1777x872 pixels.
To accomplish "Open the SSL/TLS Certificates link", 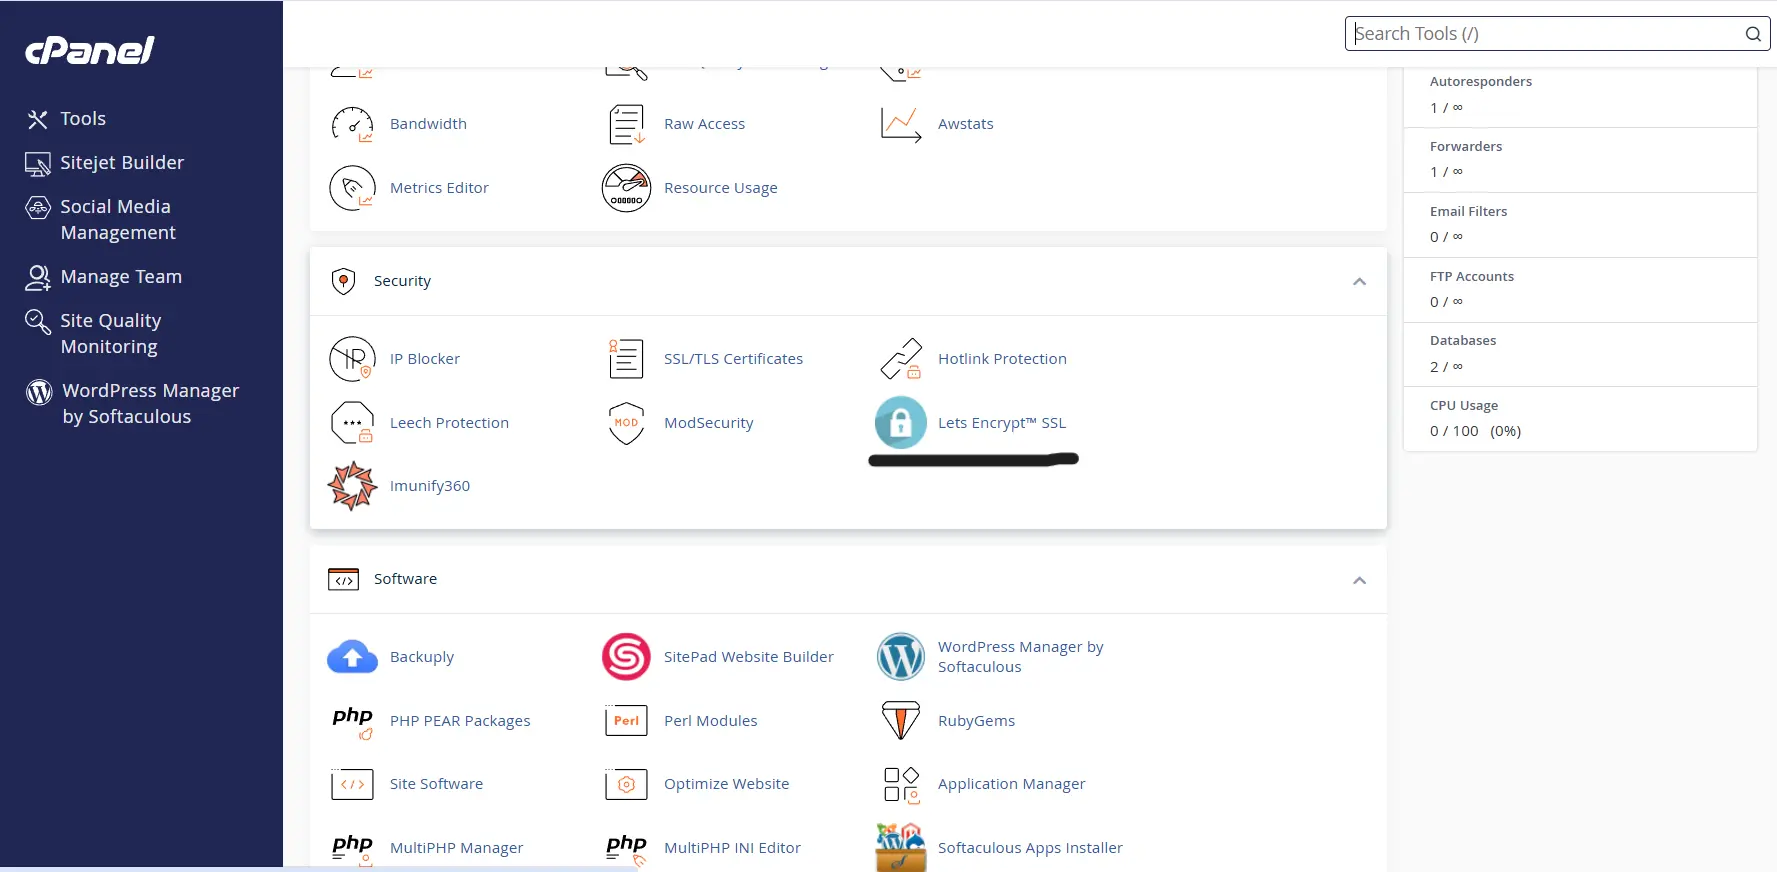I will click(733, 359).
